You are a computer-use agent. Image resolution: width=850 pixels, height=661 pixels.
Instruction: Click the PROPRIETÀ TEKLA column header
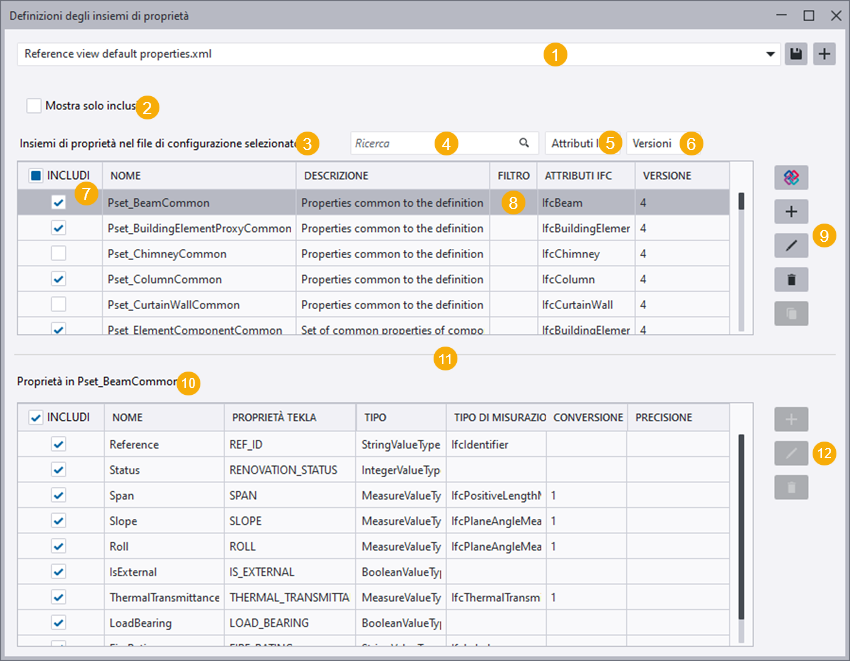(288, 417)
